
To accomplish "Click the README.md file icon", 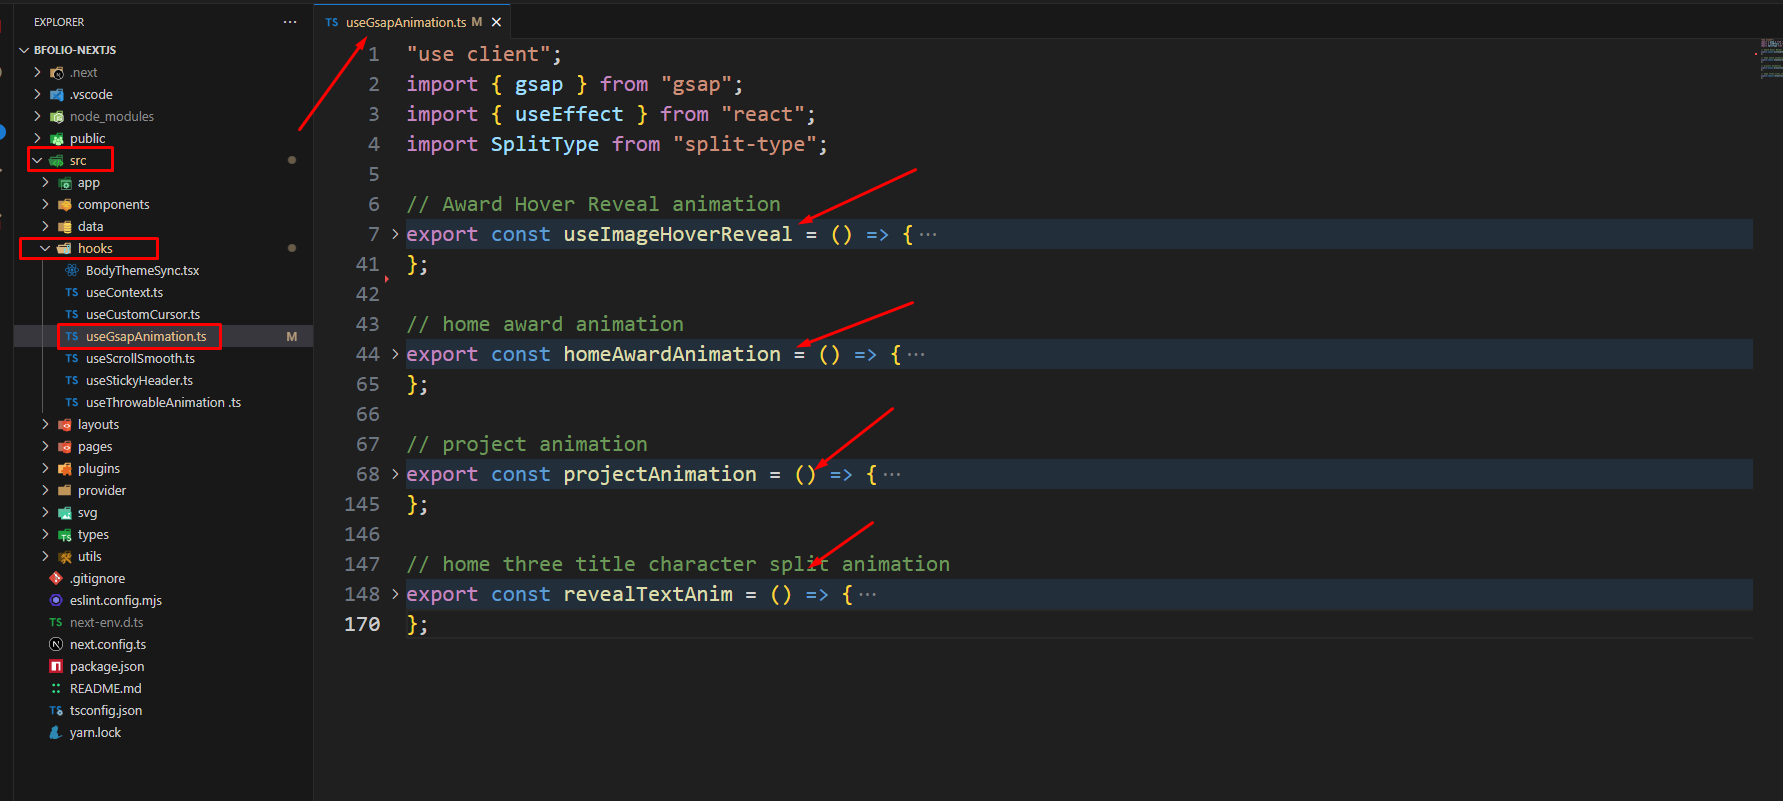I will click(56, 688).
